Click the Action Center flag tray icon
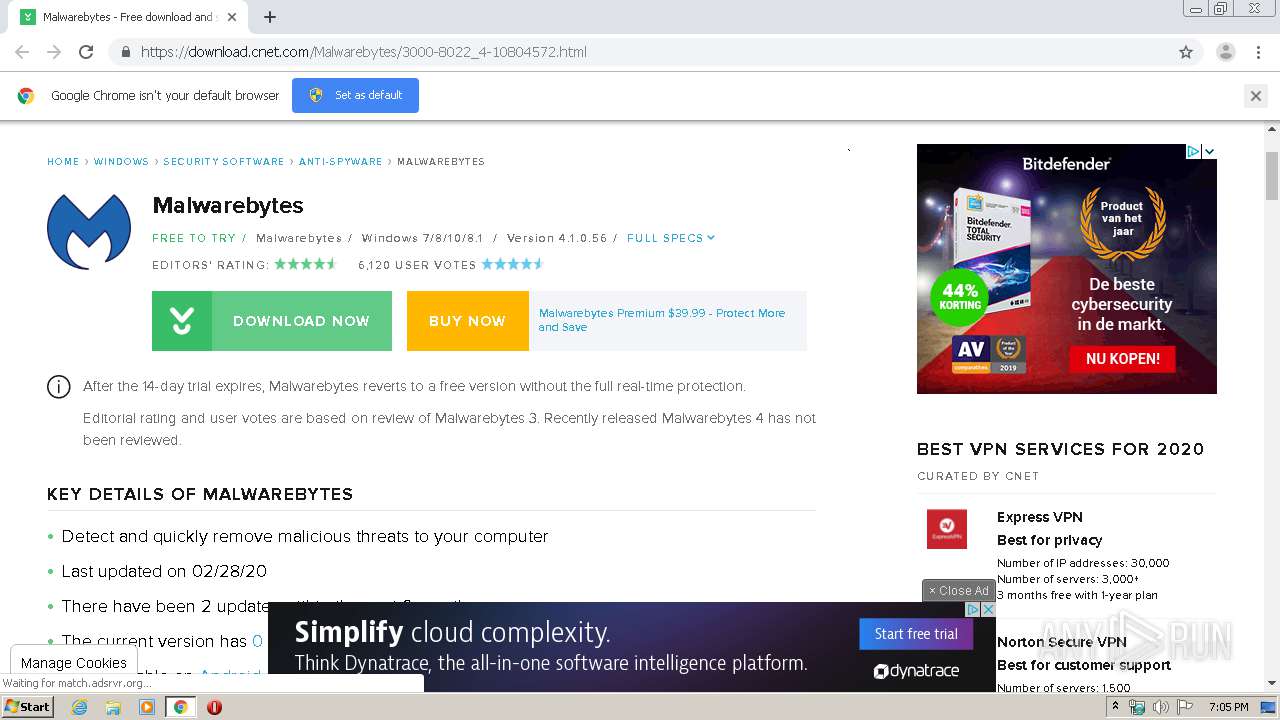The width and height of the screenshot is (1280, 720). coord(1185,707)
